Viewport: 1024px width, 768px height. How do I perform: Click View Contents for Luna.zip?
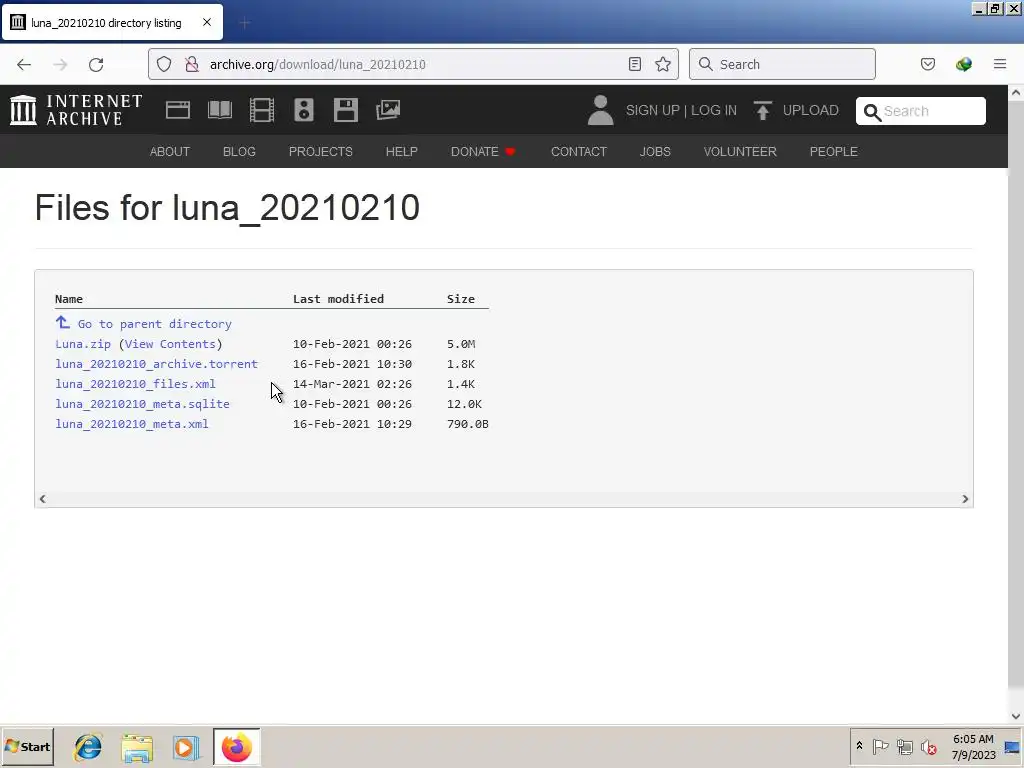tap(170, 344)
